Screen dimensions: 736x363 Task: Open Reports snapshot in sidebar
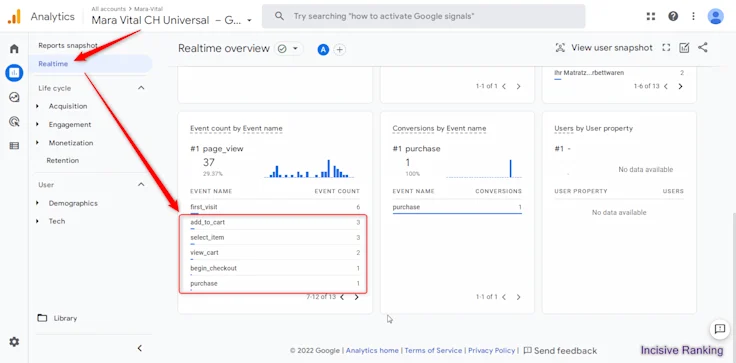(68, 46)
